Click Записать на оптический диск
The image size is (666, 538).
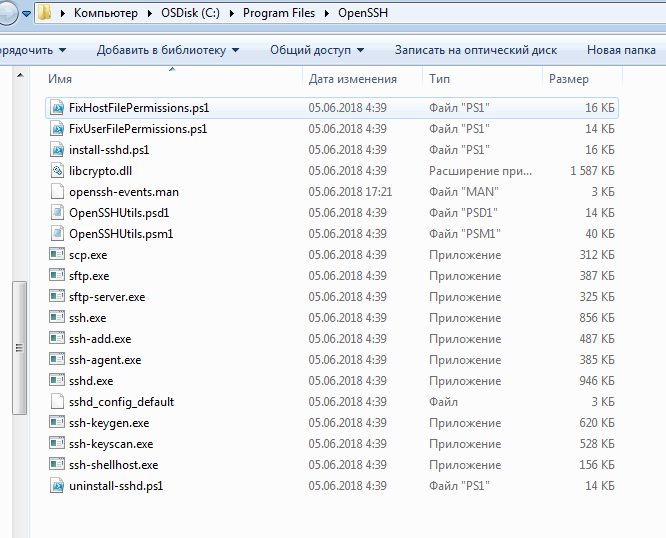pyautogui.click(x=476, y=50)
